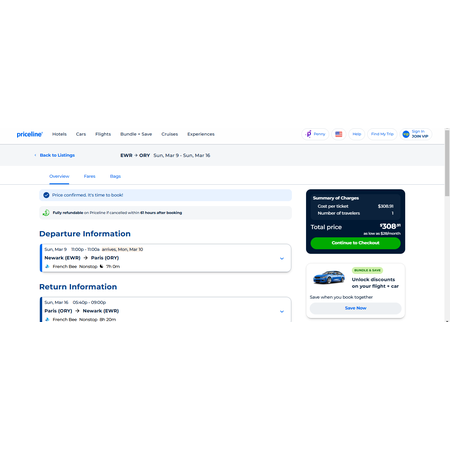Click the Priceline logo
The image size is (450, 450).
30,134
